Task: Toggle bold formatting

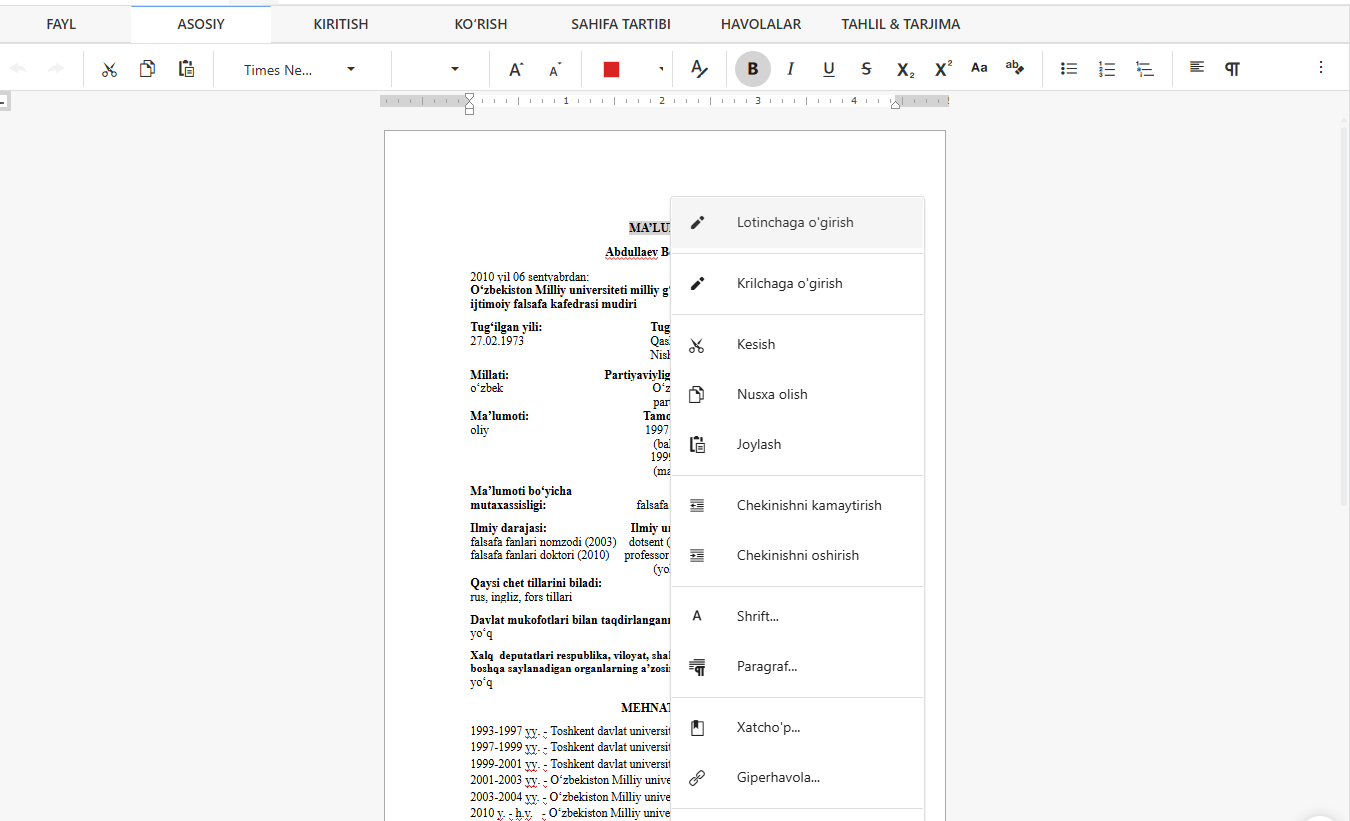Action: [752, 69]
